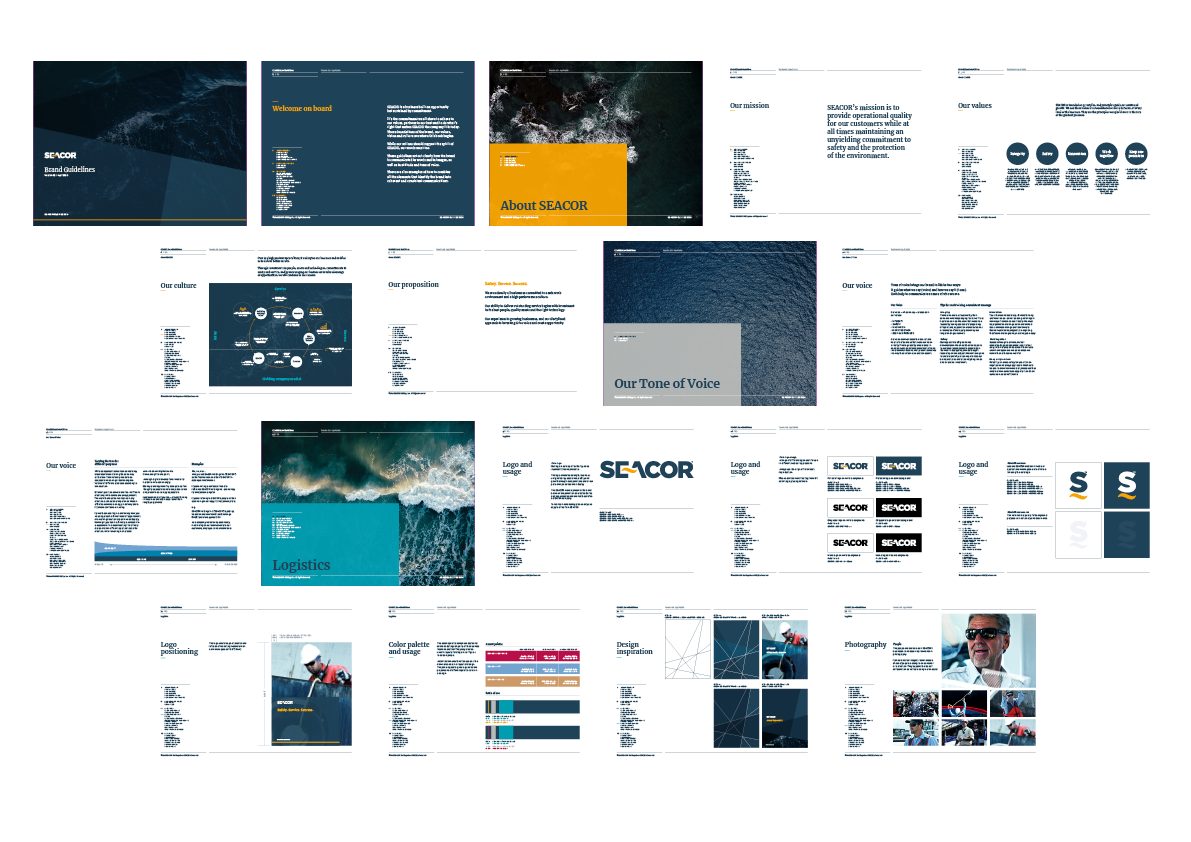This screenshot has width=1191, height=842.
Task: Click the white S icon on navy background
Action: pos(1126,484)
